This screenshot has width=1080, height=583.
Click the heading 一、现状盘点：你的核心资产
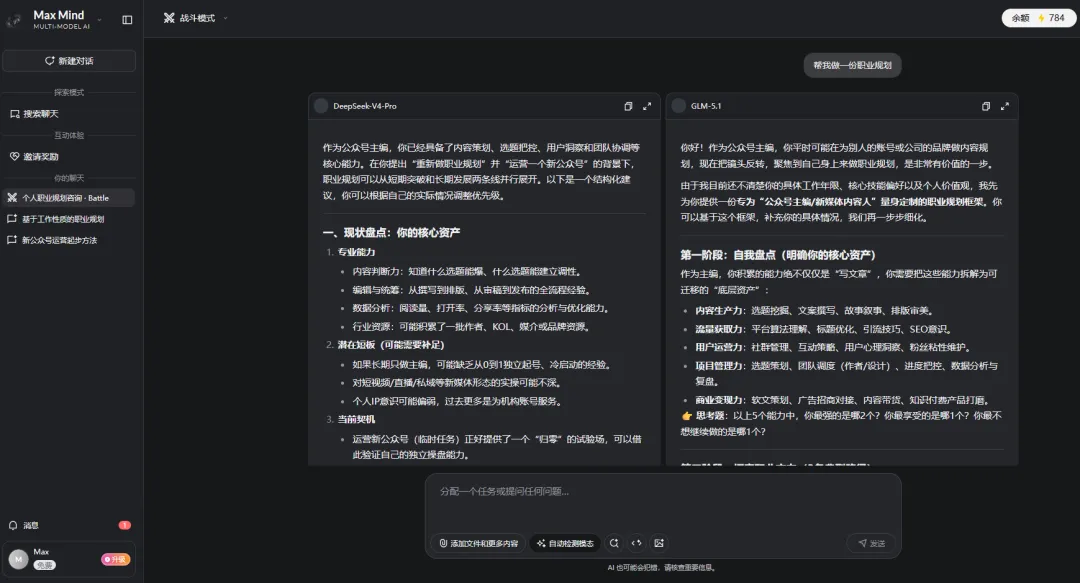[x=391, y=233]
